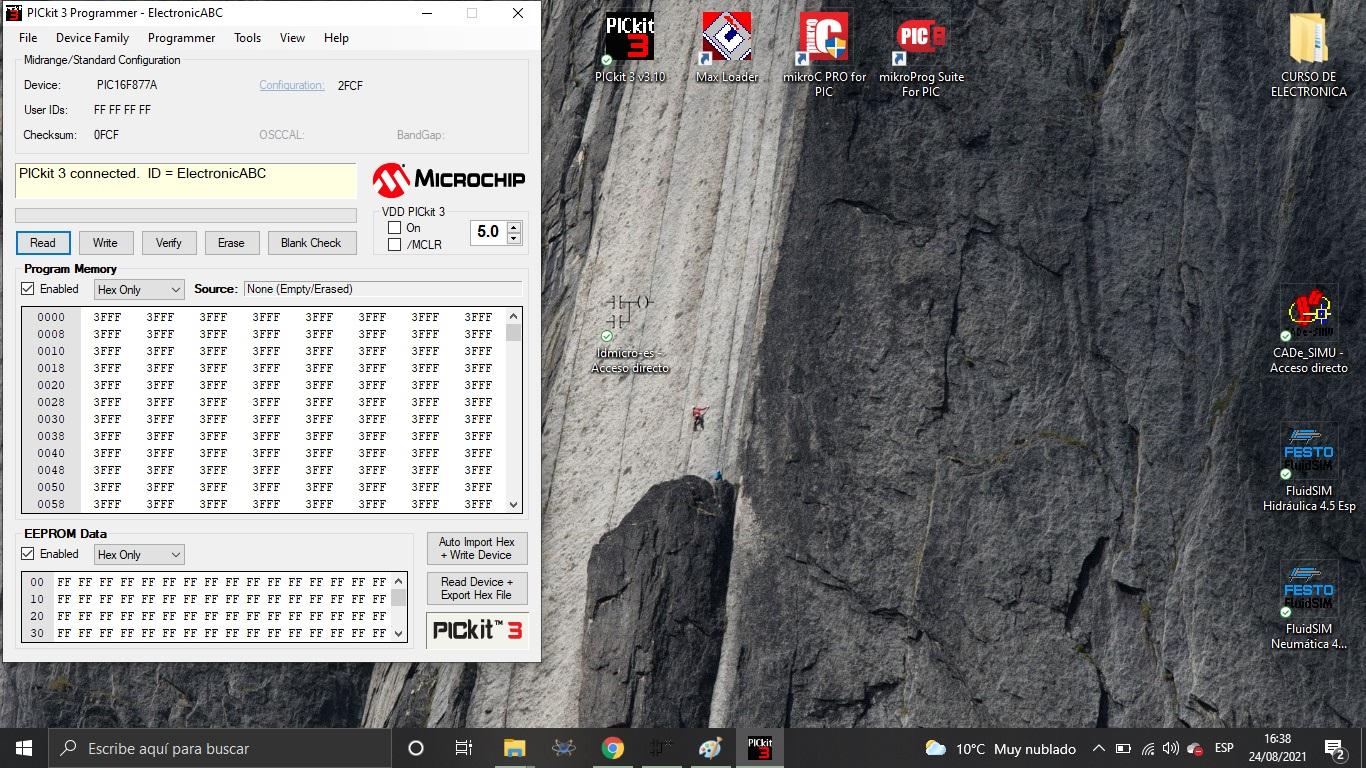Click the PICkit 3 logo in programmer window
Viewport: 1366px width, 768px height.
(477, 630)
